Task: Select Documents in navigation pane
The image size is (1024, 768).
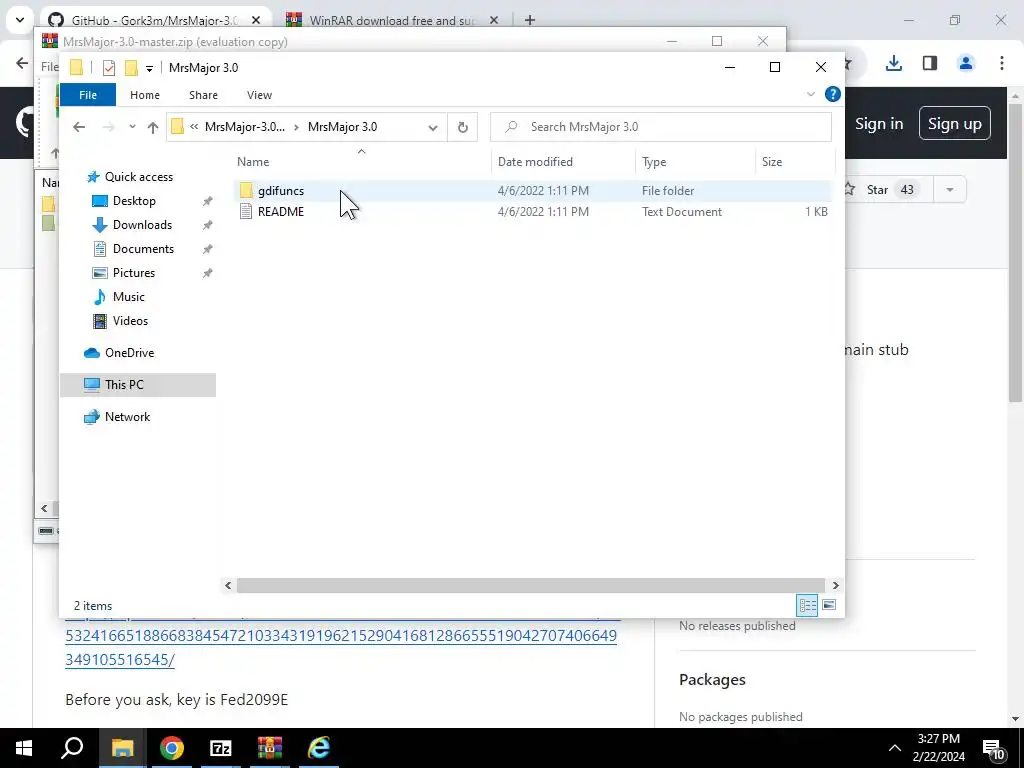Action: (143, 249)
